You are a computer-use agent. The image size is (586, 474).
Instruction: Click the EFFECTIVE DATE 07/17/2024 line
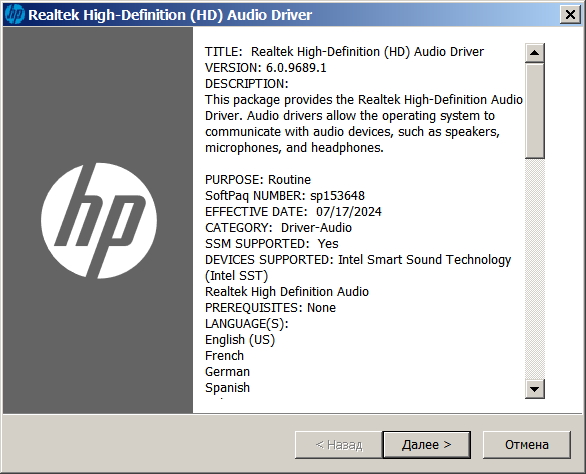click(293, 212)
